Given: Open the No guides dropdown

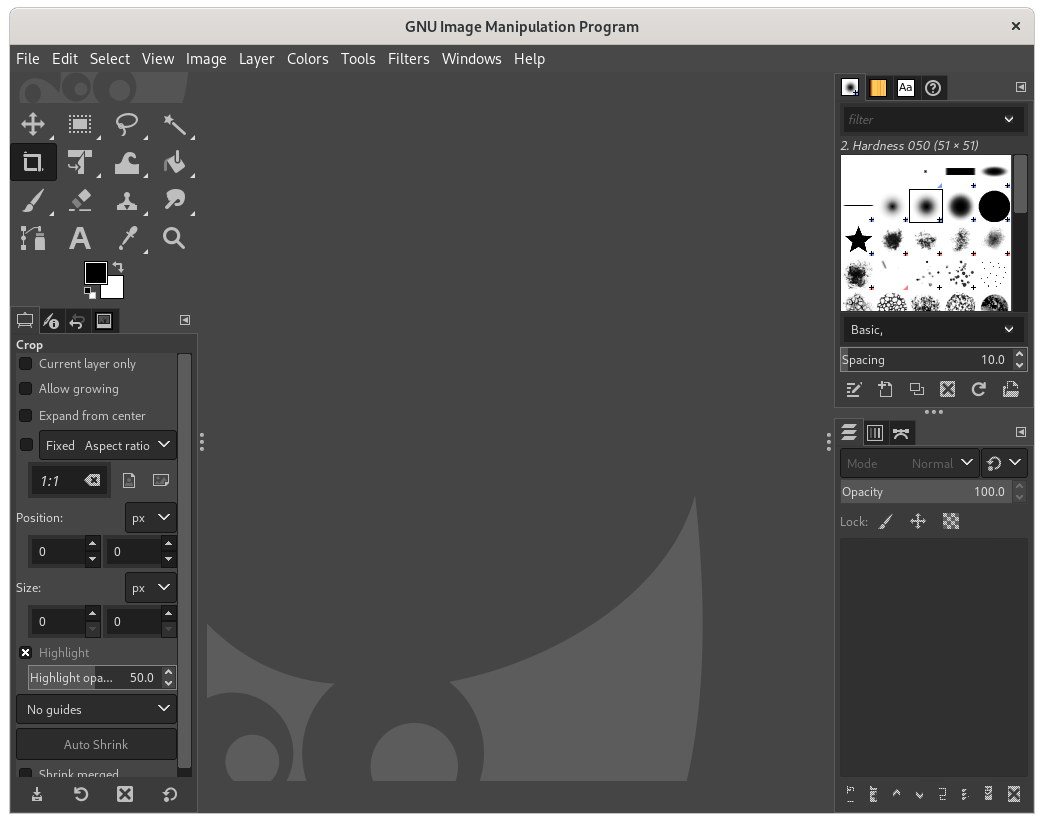Looking at the screenshot, I should (x=97, y=710).
